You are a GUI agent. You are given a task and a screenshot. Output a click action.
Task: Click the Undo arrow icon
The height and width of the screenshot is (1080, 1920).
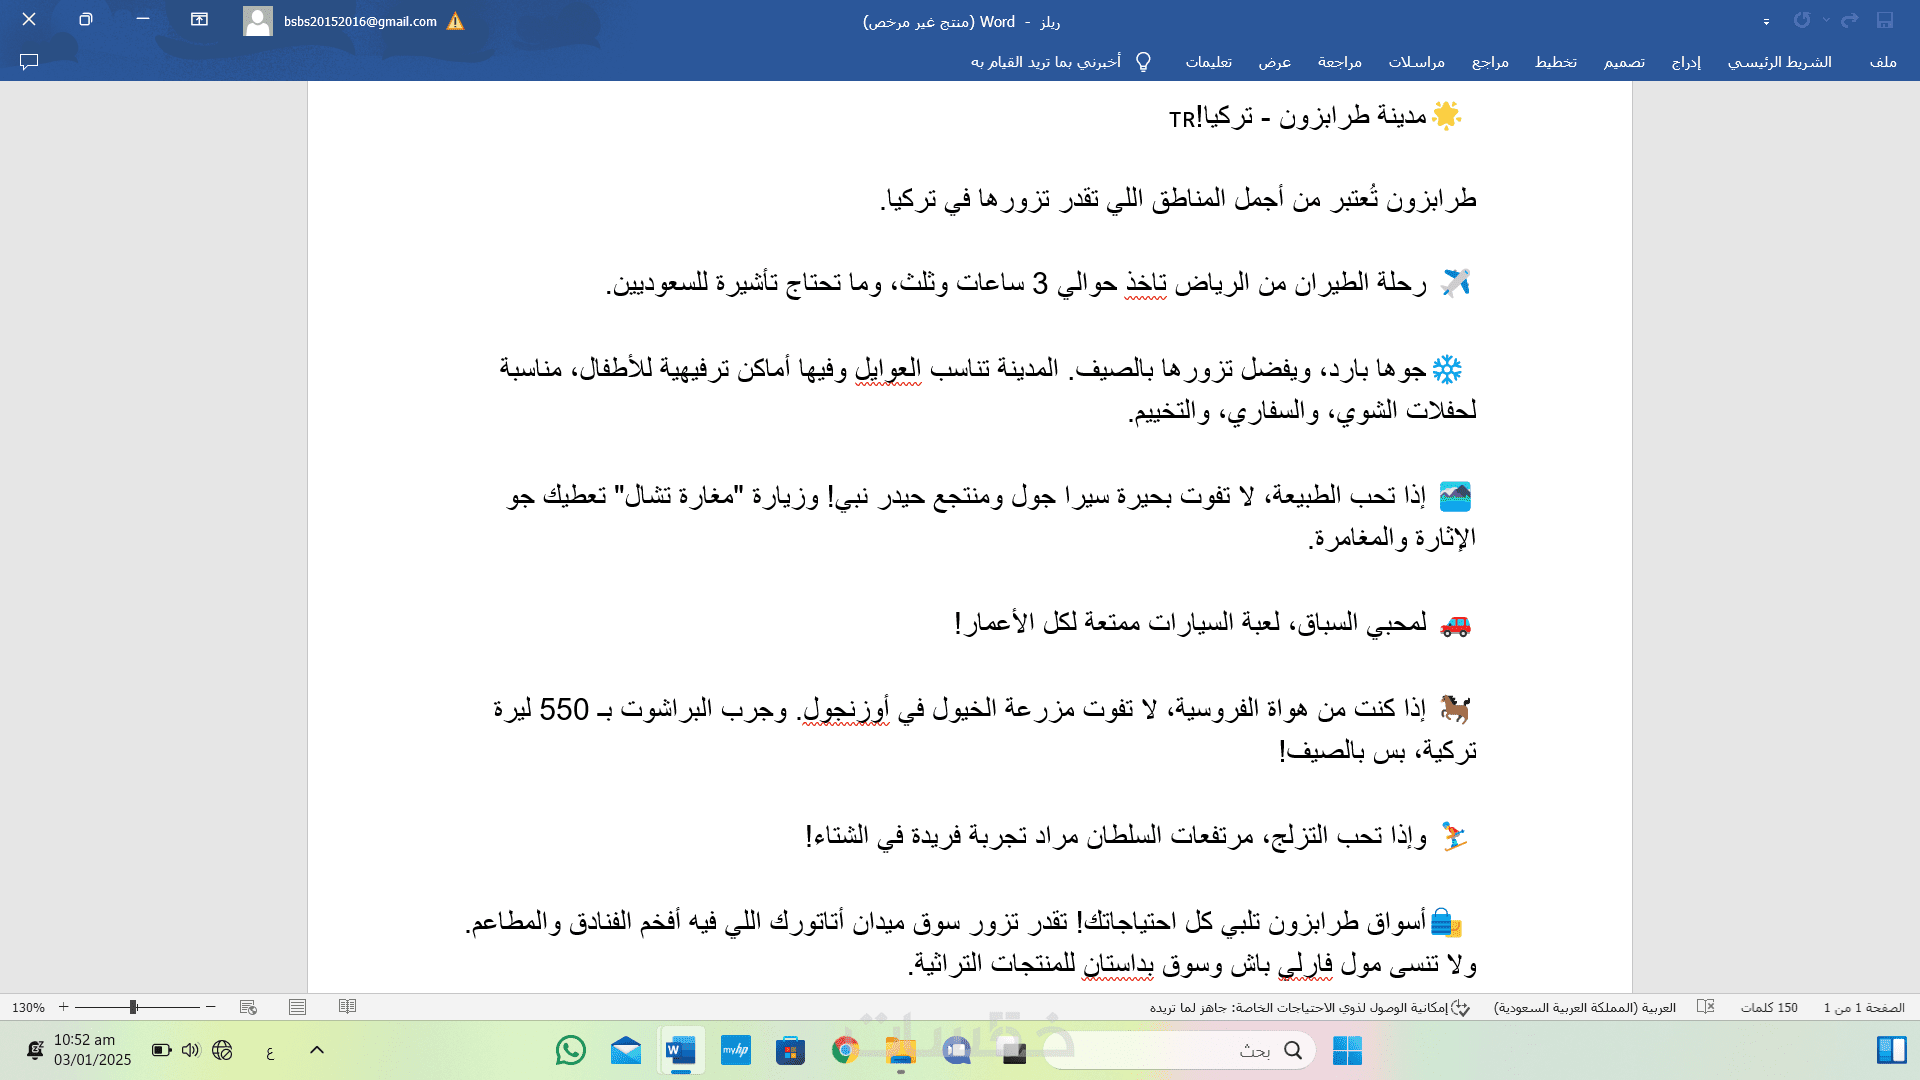1850,20
